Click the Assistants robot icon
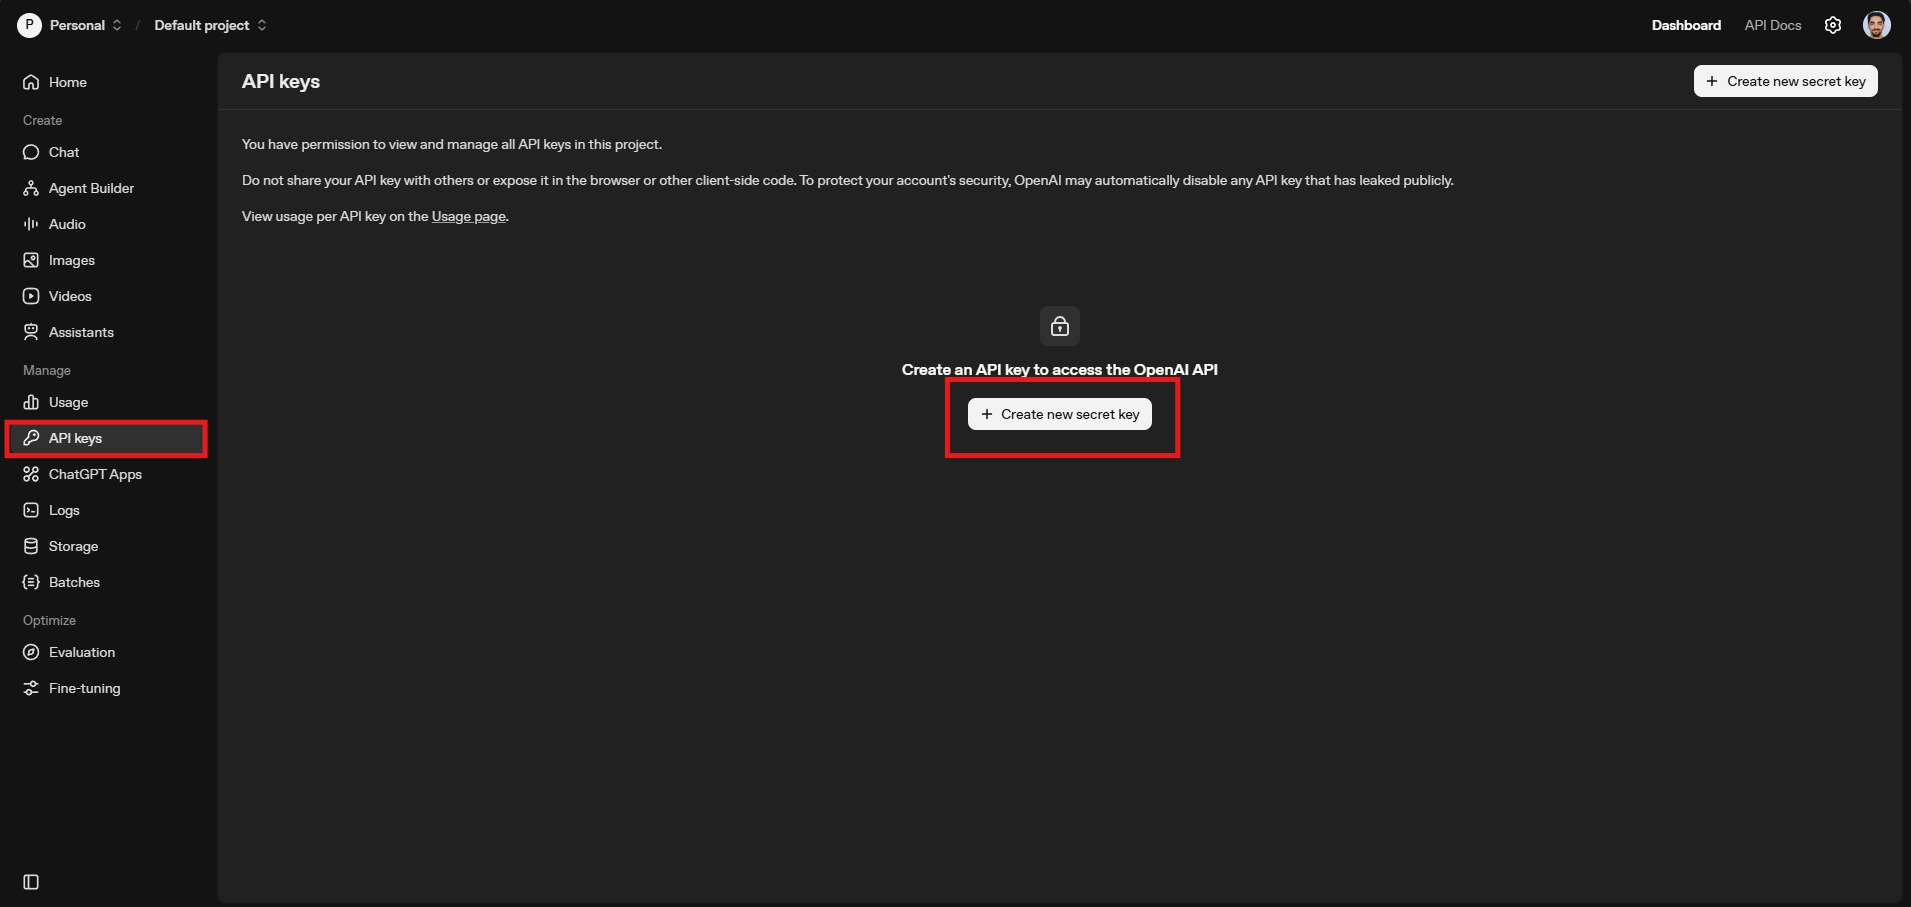The image size is (1911, 907). 31,332
